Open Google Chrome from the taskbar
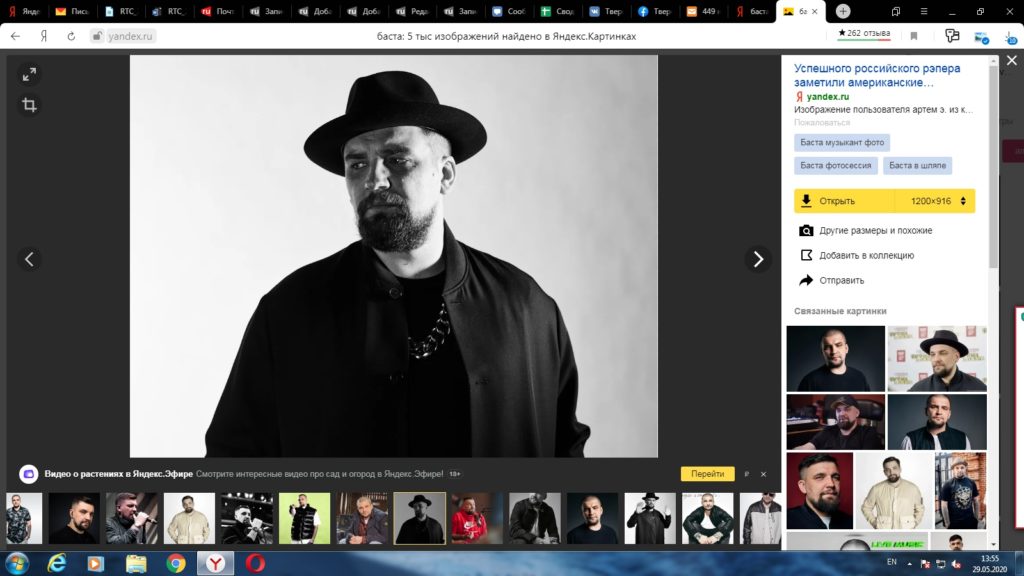 (175, 563)
